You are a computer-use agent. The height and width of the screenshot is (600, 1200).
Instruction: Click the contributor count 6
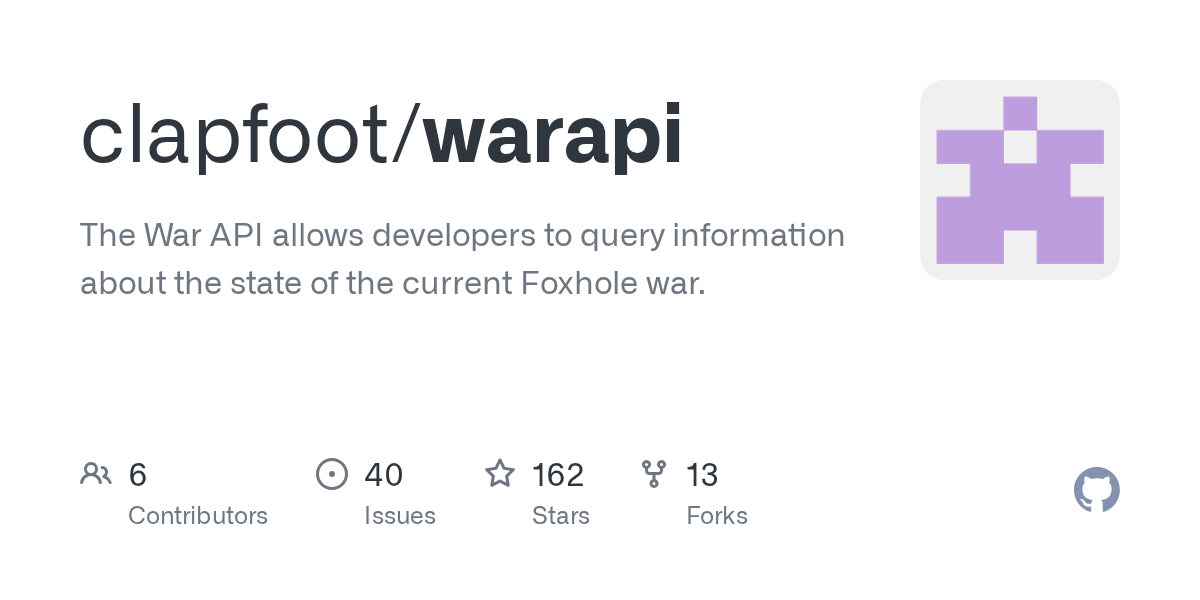(138, 475)
